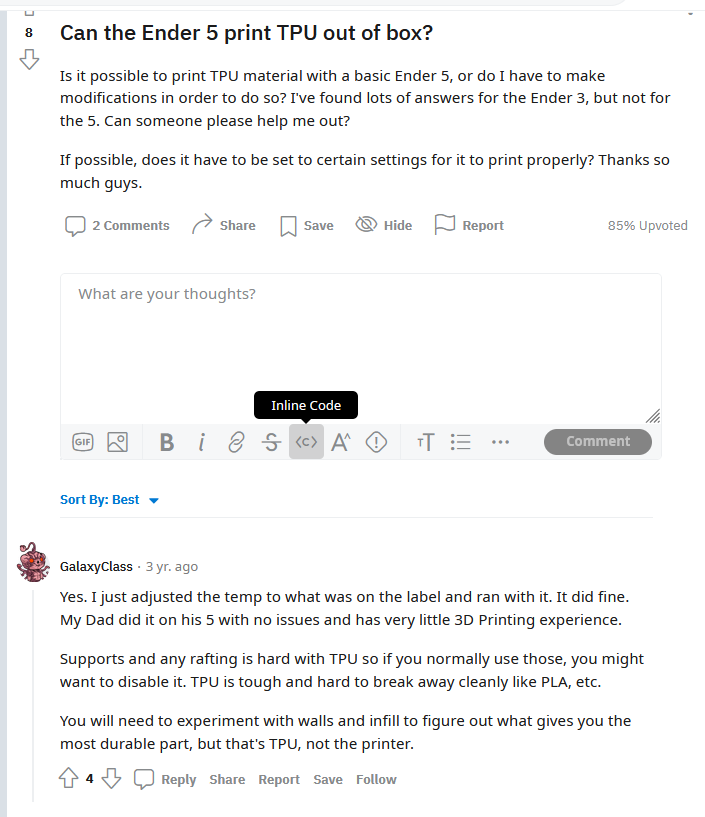Apply strikethrough formatting

(271, 442)
